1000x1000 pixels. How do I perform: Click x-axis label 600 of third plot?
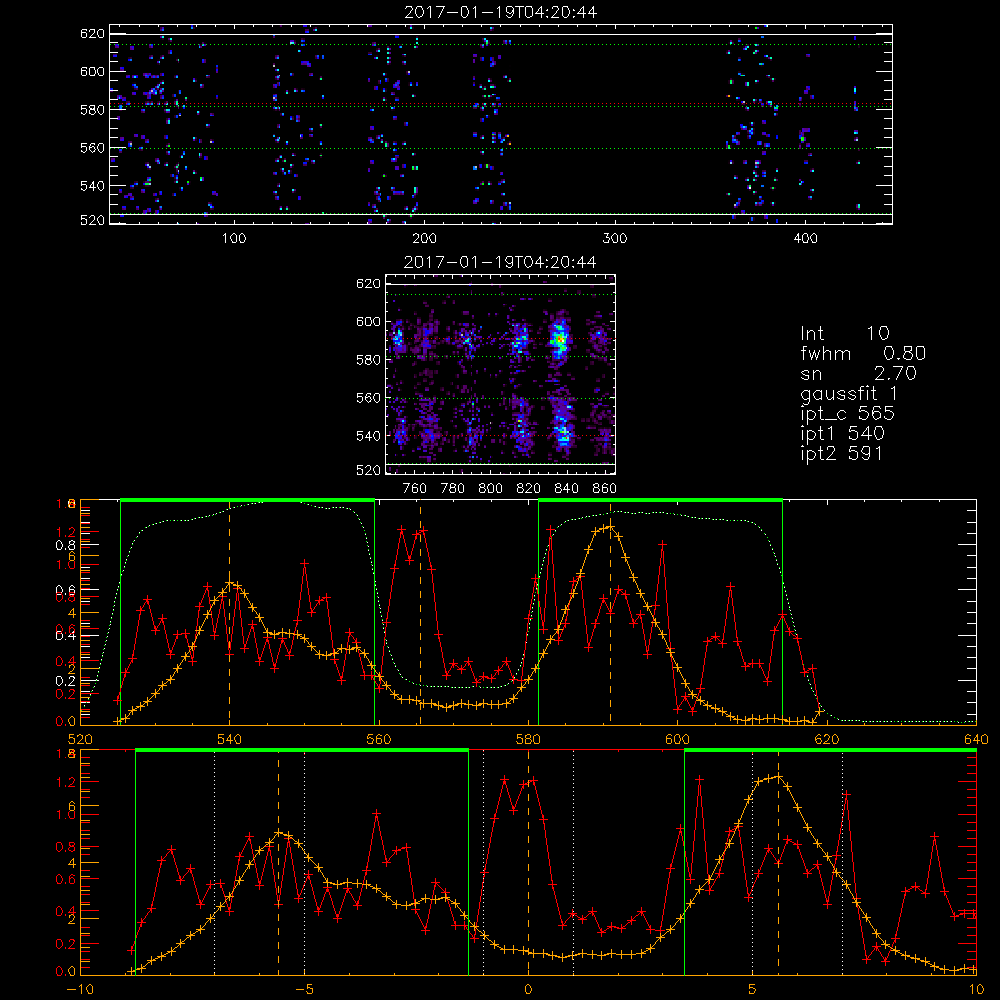tap(677, 740)
